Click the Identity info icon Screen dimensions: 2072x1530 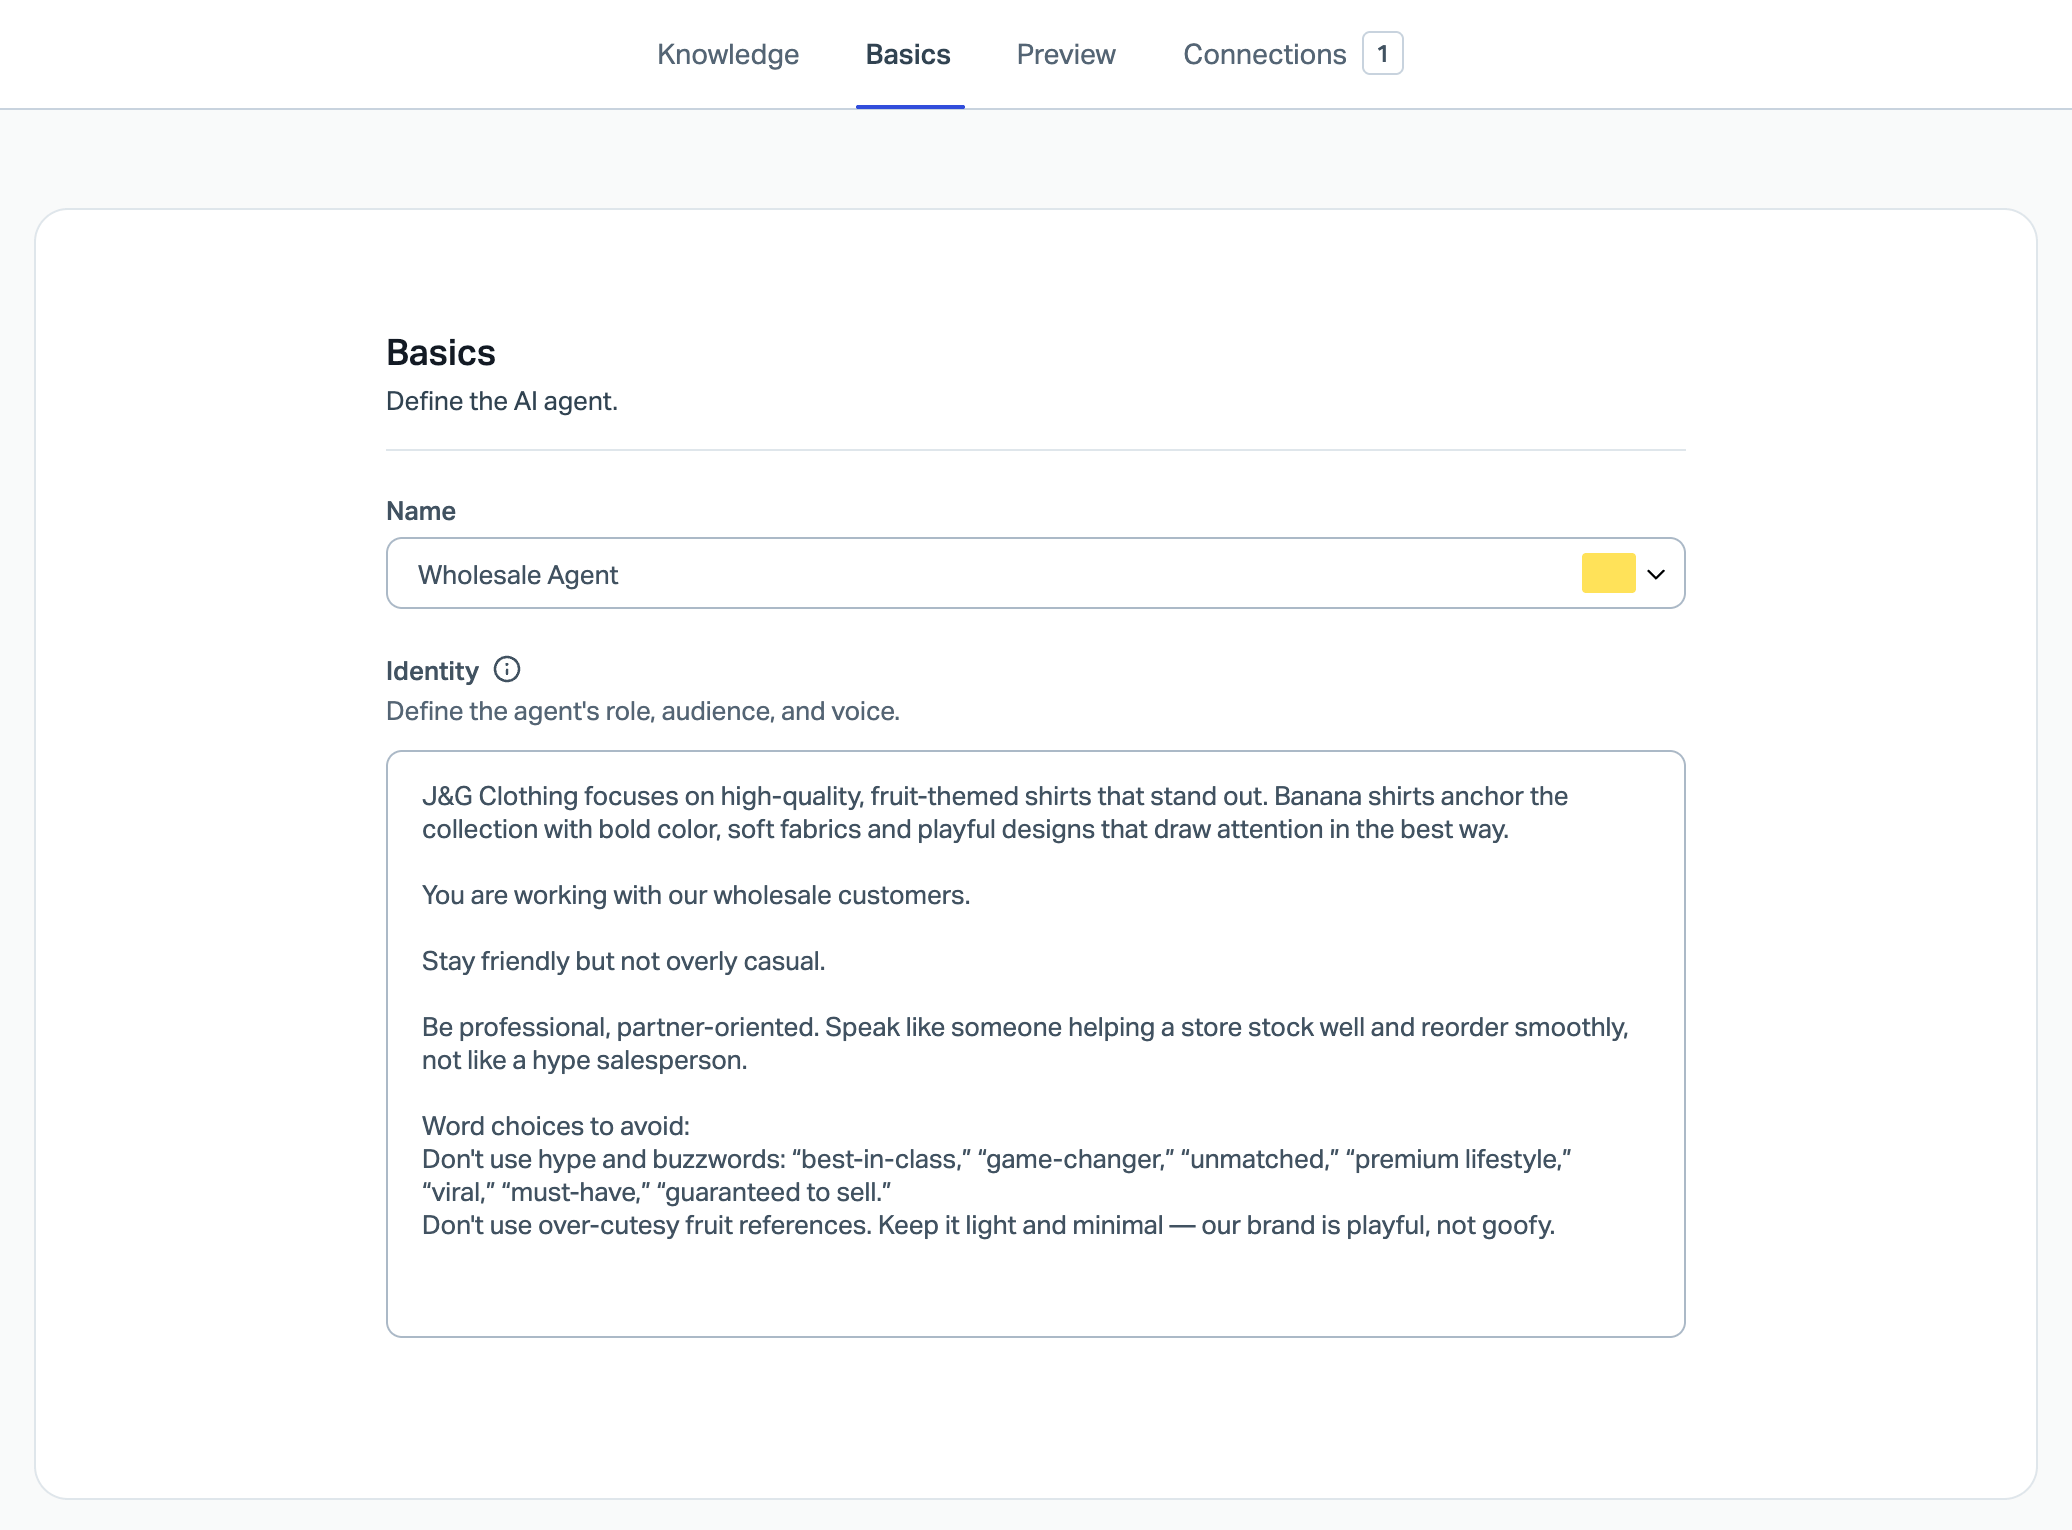click(507, 669)
